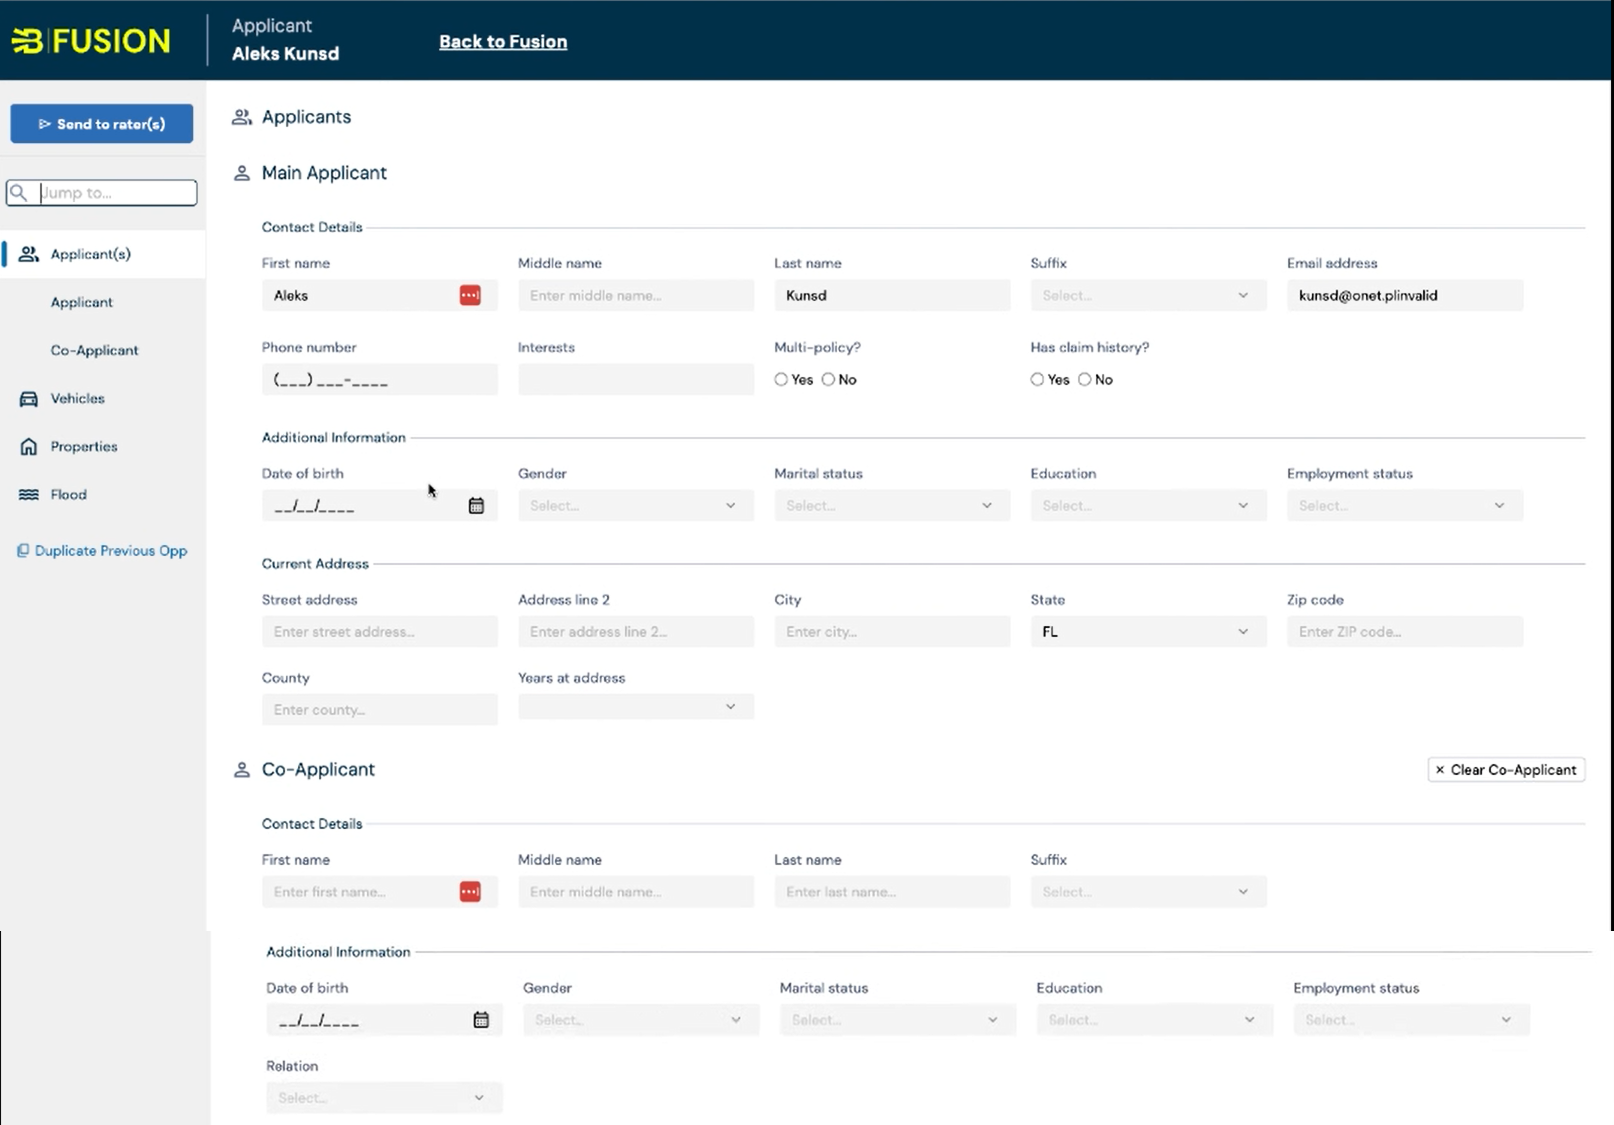Click the Interests field
Screen dimensions: 1614x1125
click(636, 380)
